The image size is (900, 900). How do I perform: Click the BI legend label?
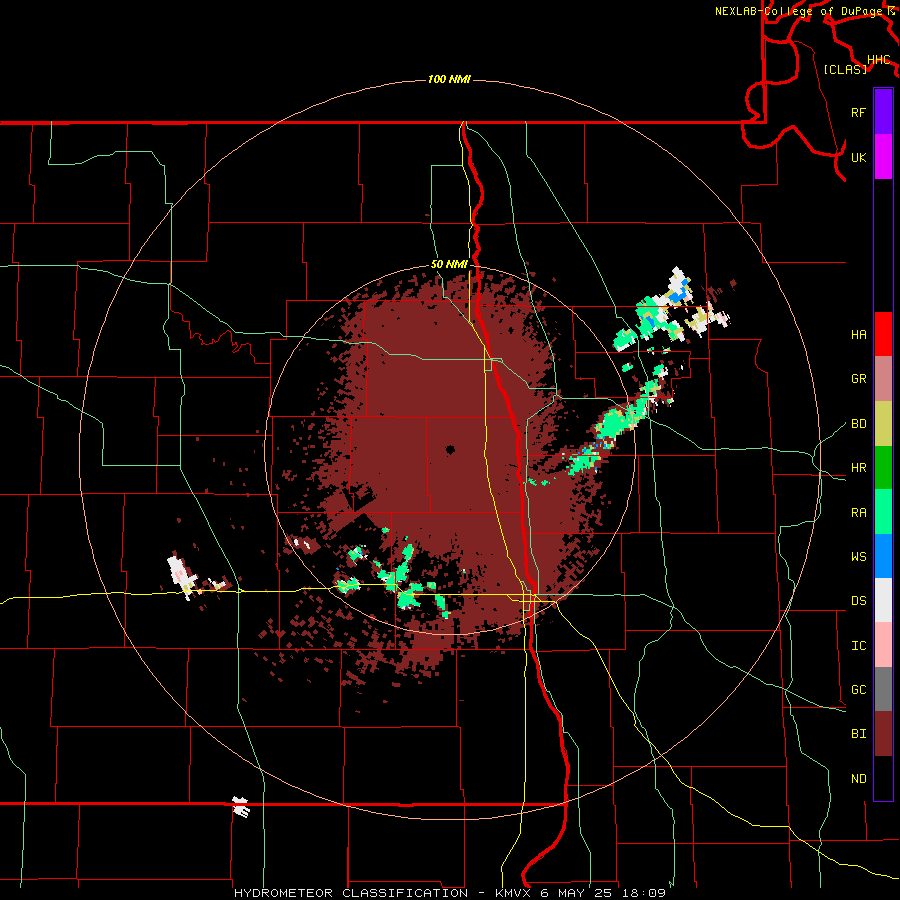(x=858, y=734)
